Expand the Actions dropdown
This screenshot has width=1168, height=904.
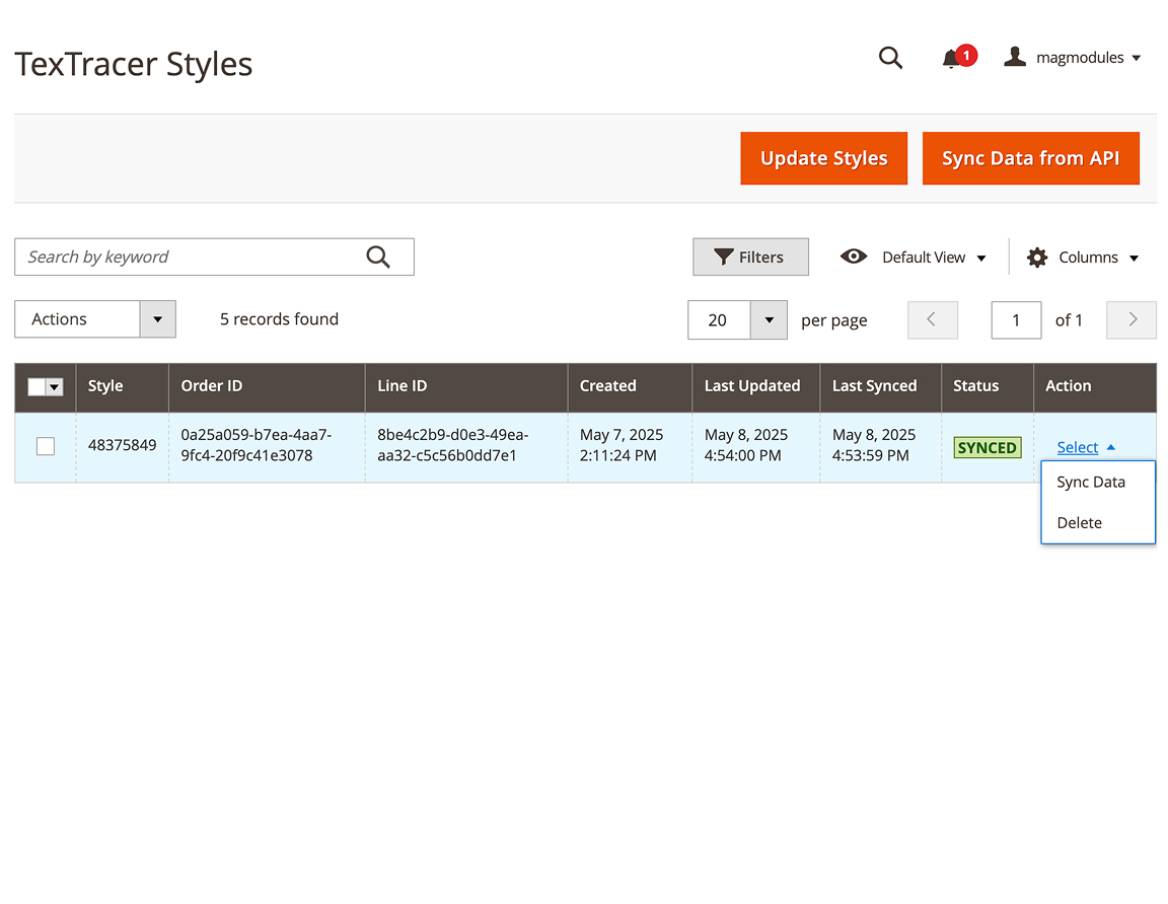[95, 319]
